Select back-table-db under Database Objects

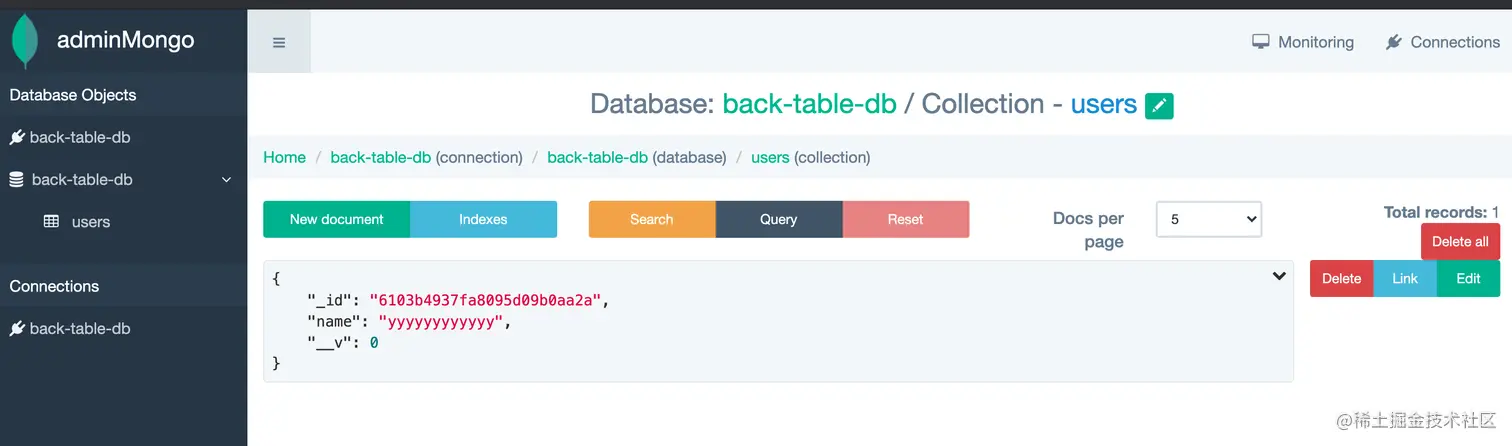[x=80, y=137]
